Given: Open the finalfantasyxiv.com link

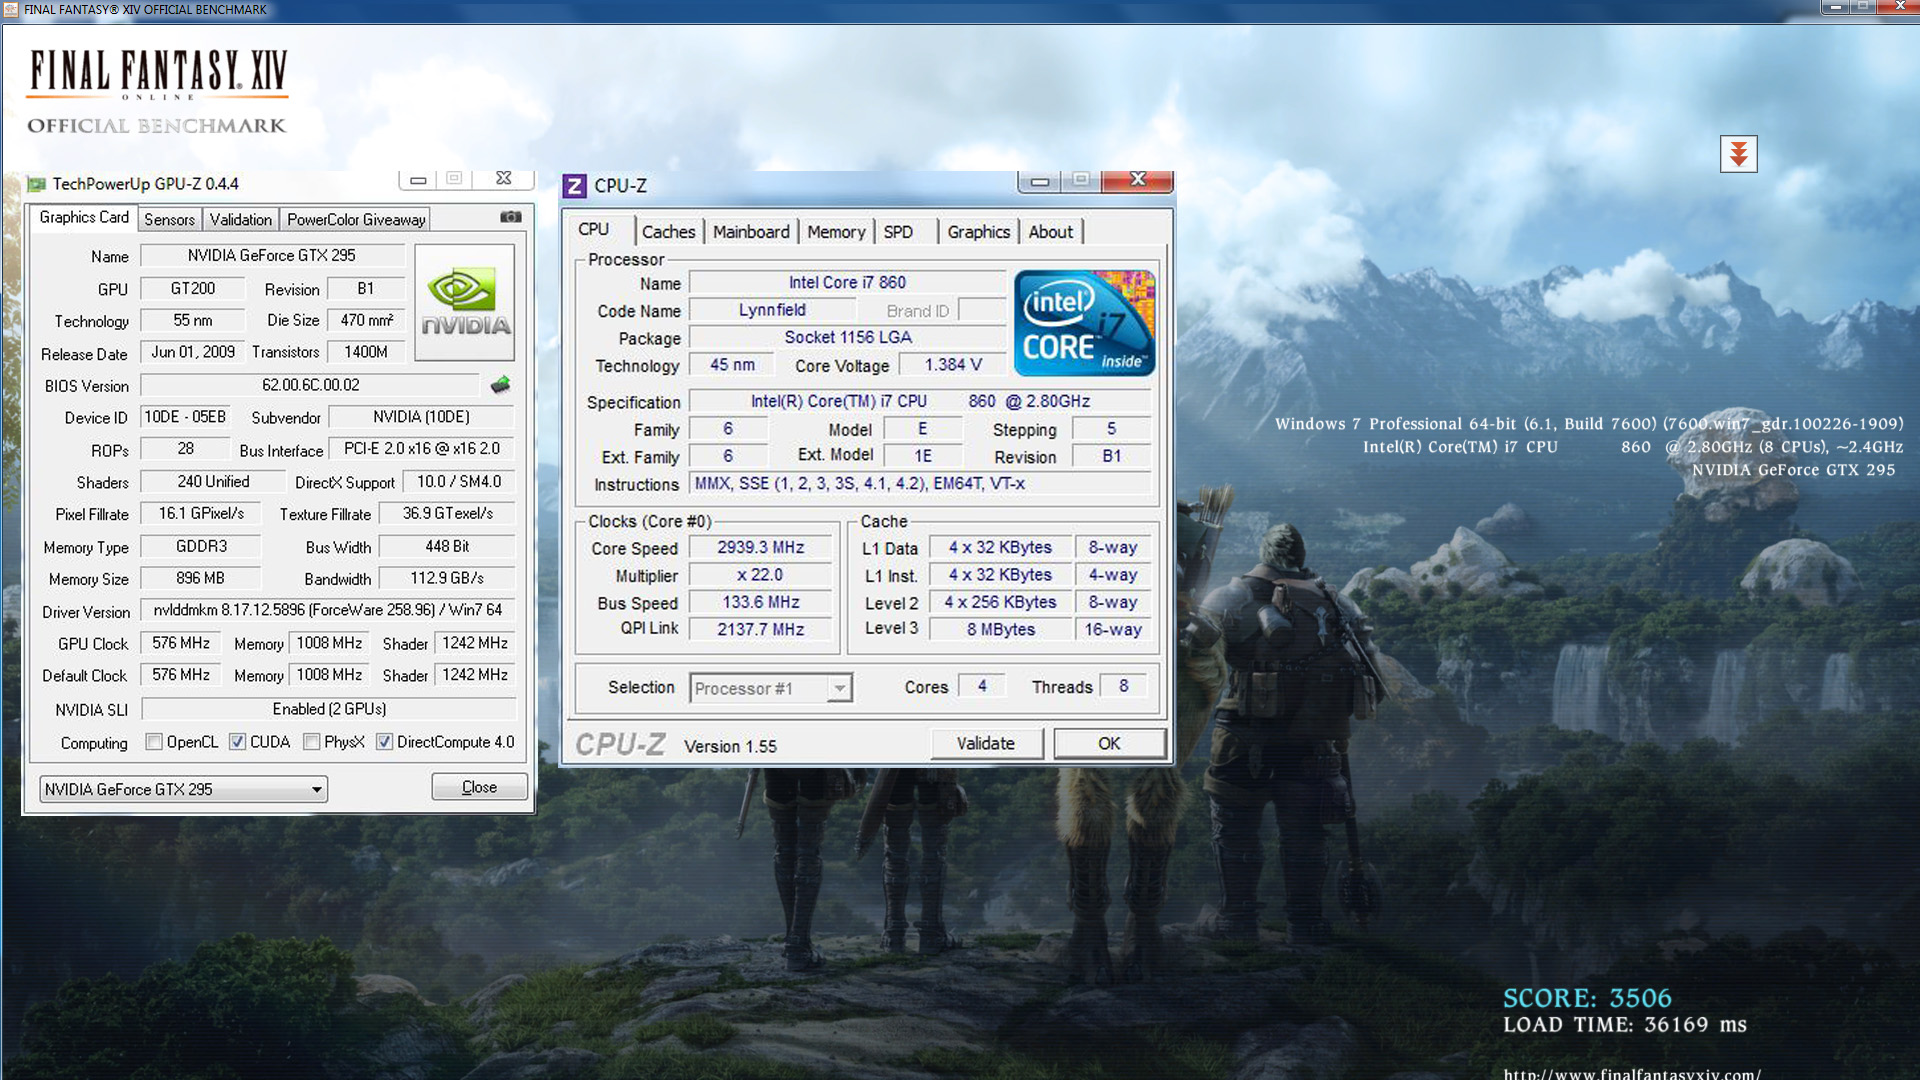Looking at the screenshot, I should pos(1631,1073).
